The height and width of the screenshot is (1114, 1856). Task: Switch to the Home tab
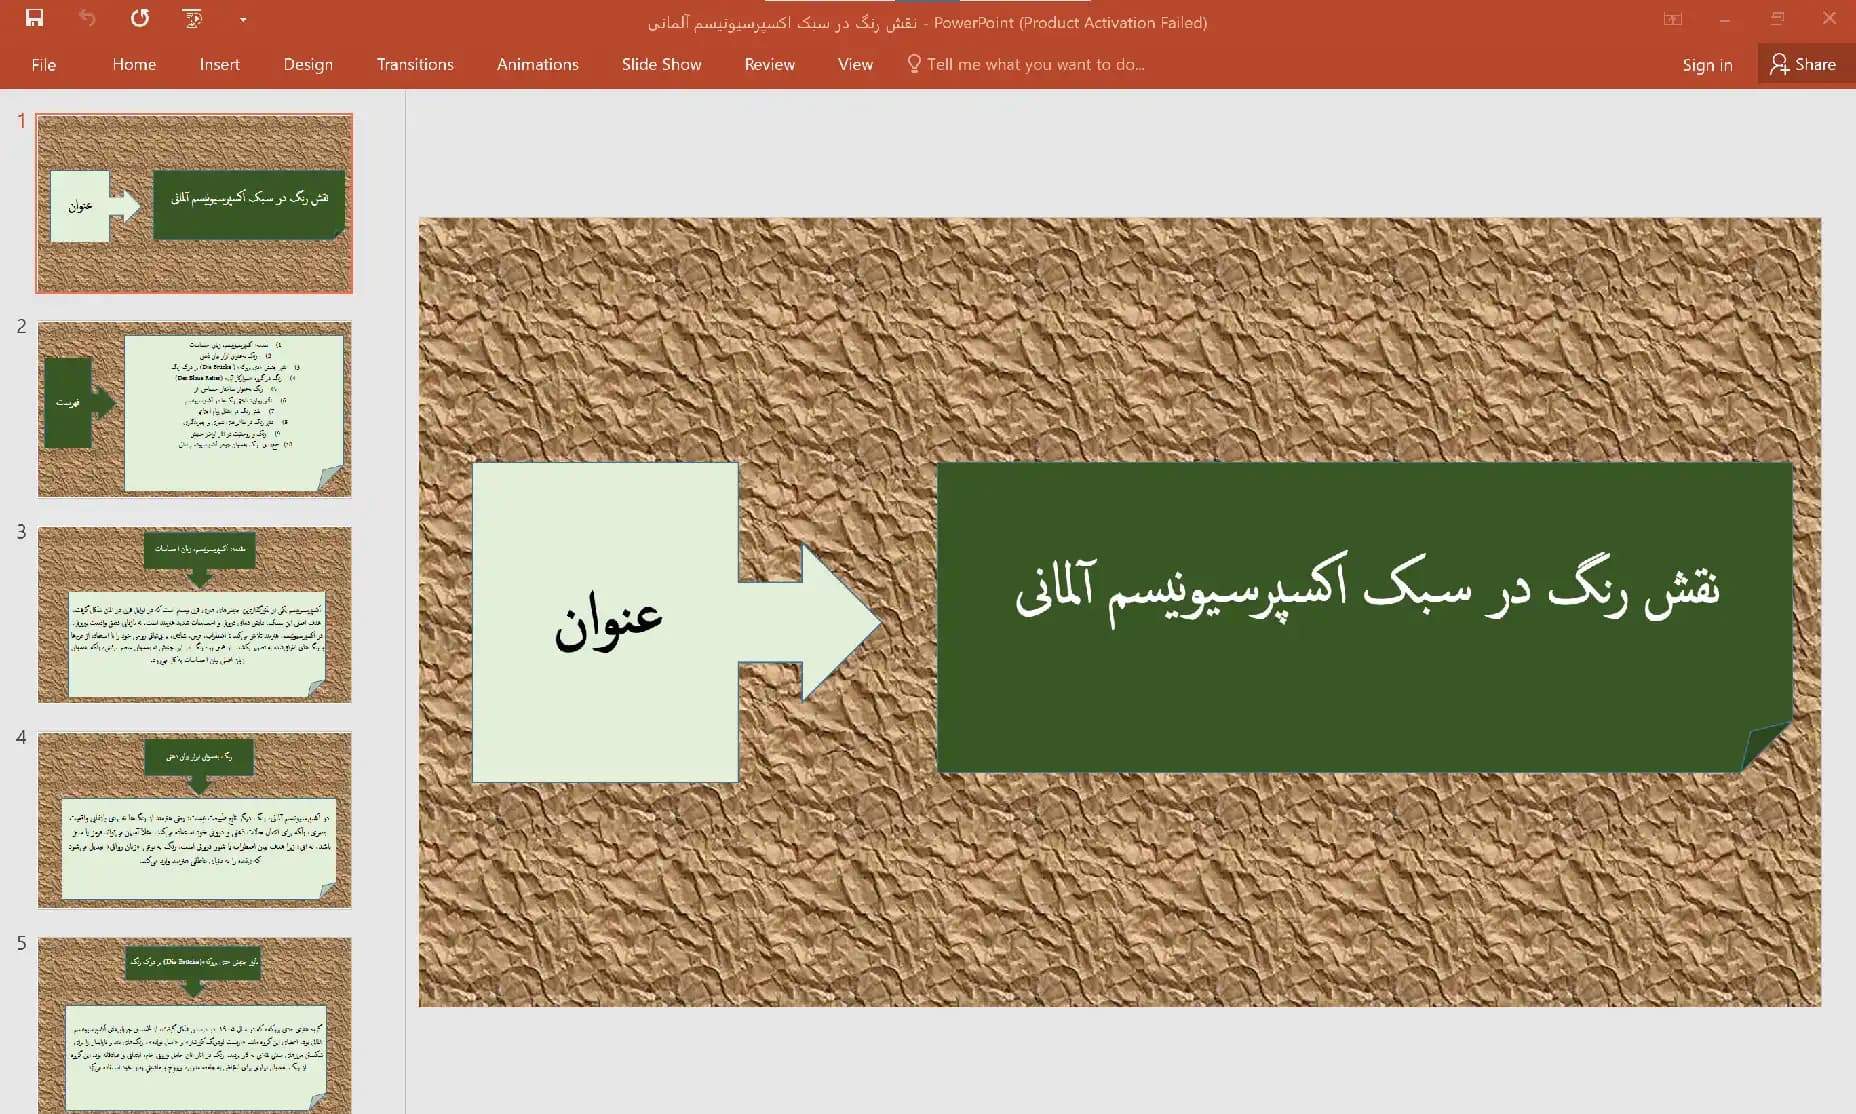point(134,65)
